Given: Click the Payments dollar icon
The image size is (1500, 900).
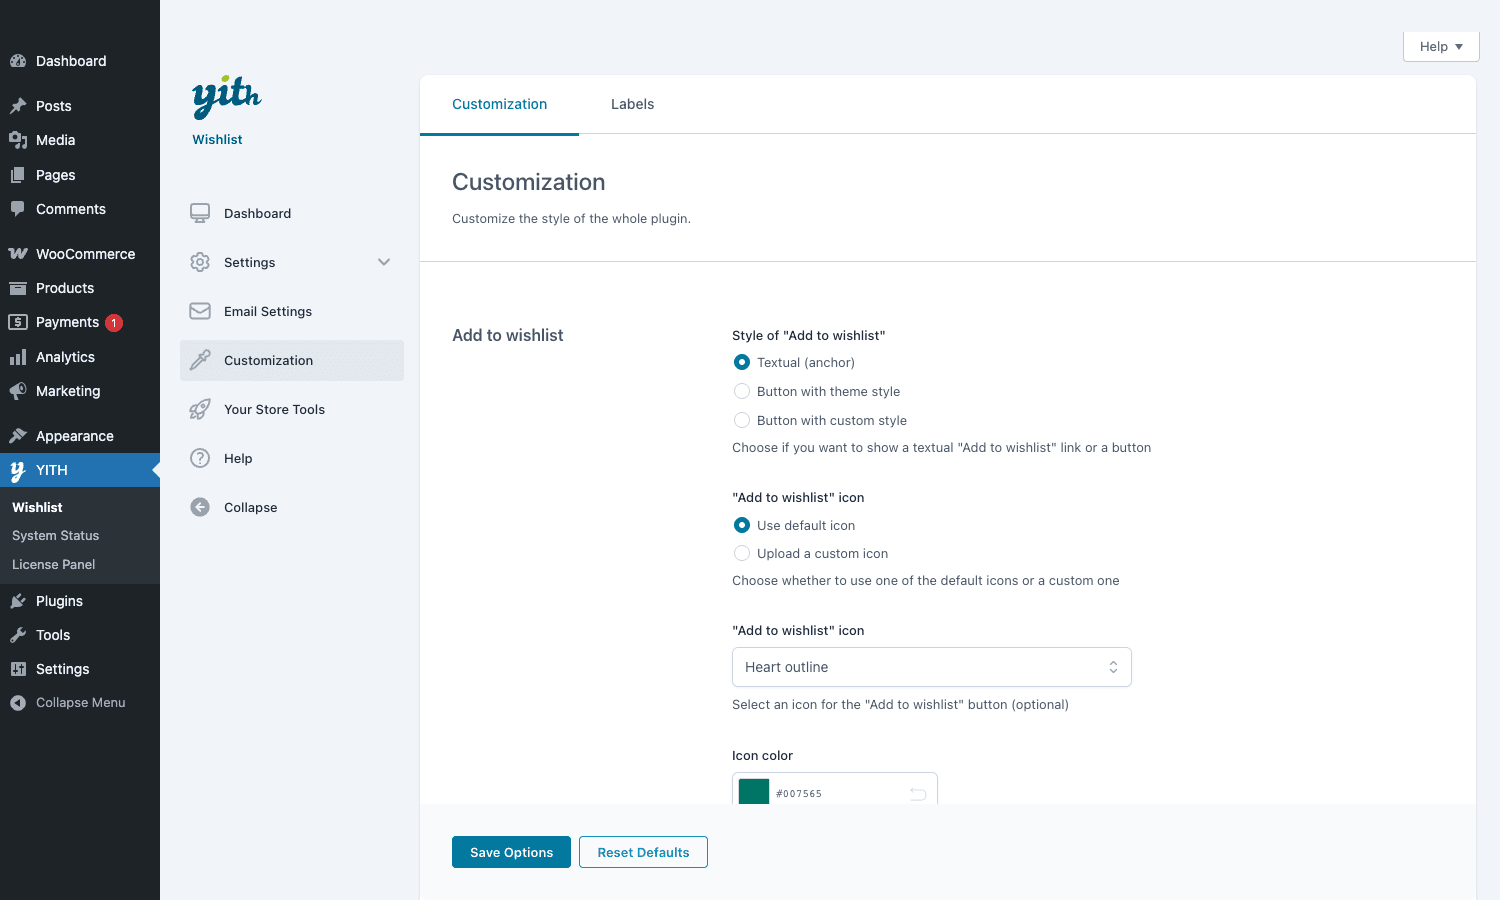Looking at the screenshot, I should [18, 322].
